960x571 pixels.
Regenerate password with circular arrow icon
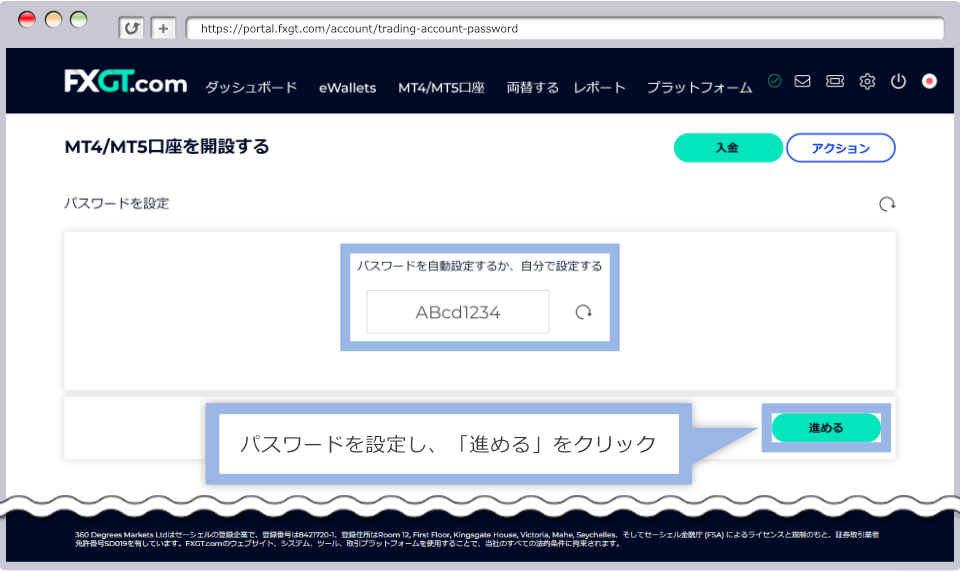coord(583,312)
